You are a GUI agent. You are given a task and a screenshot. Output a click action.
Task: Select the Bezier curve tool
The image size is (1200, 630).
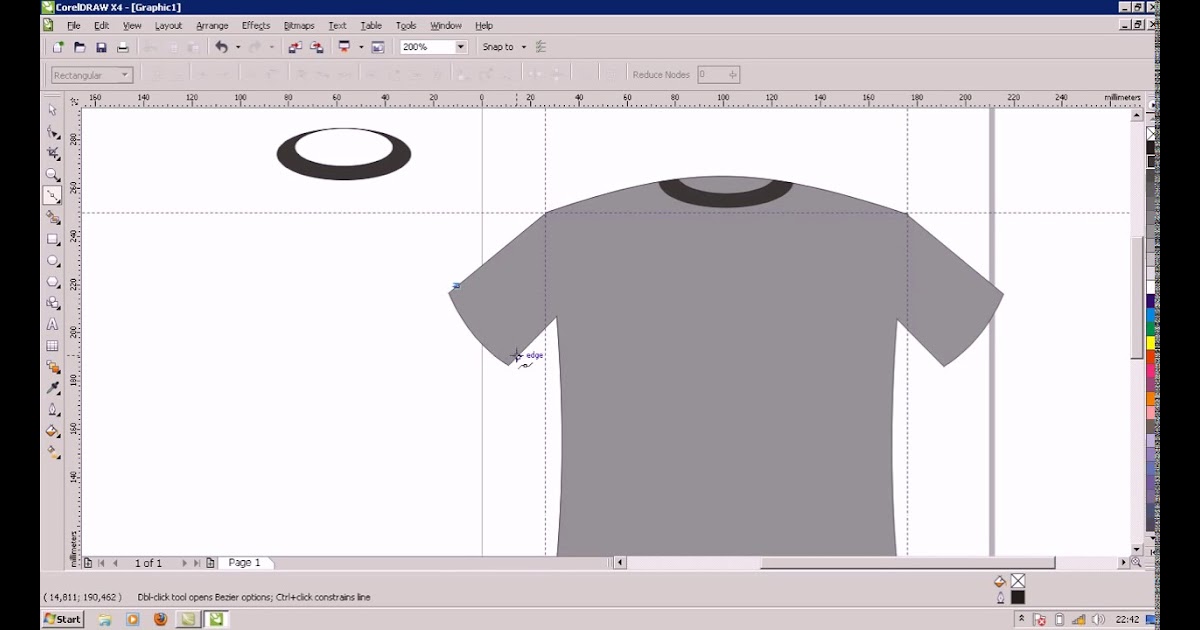point(53,196)
